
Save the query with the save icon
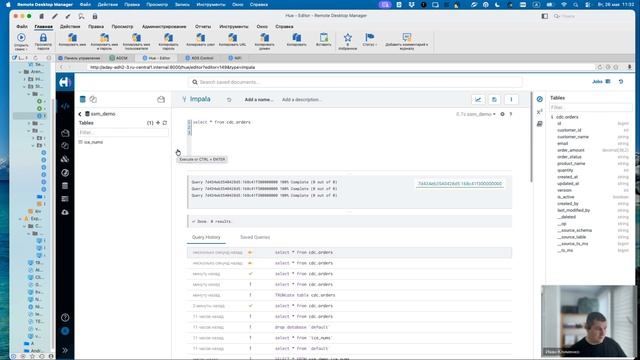(494, 99)
